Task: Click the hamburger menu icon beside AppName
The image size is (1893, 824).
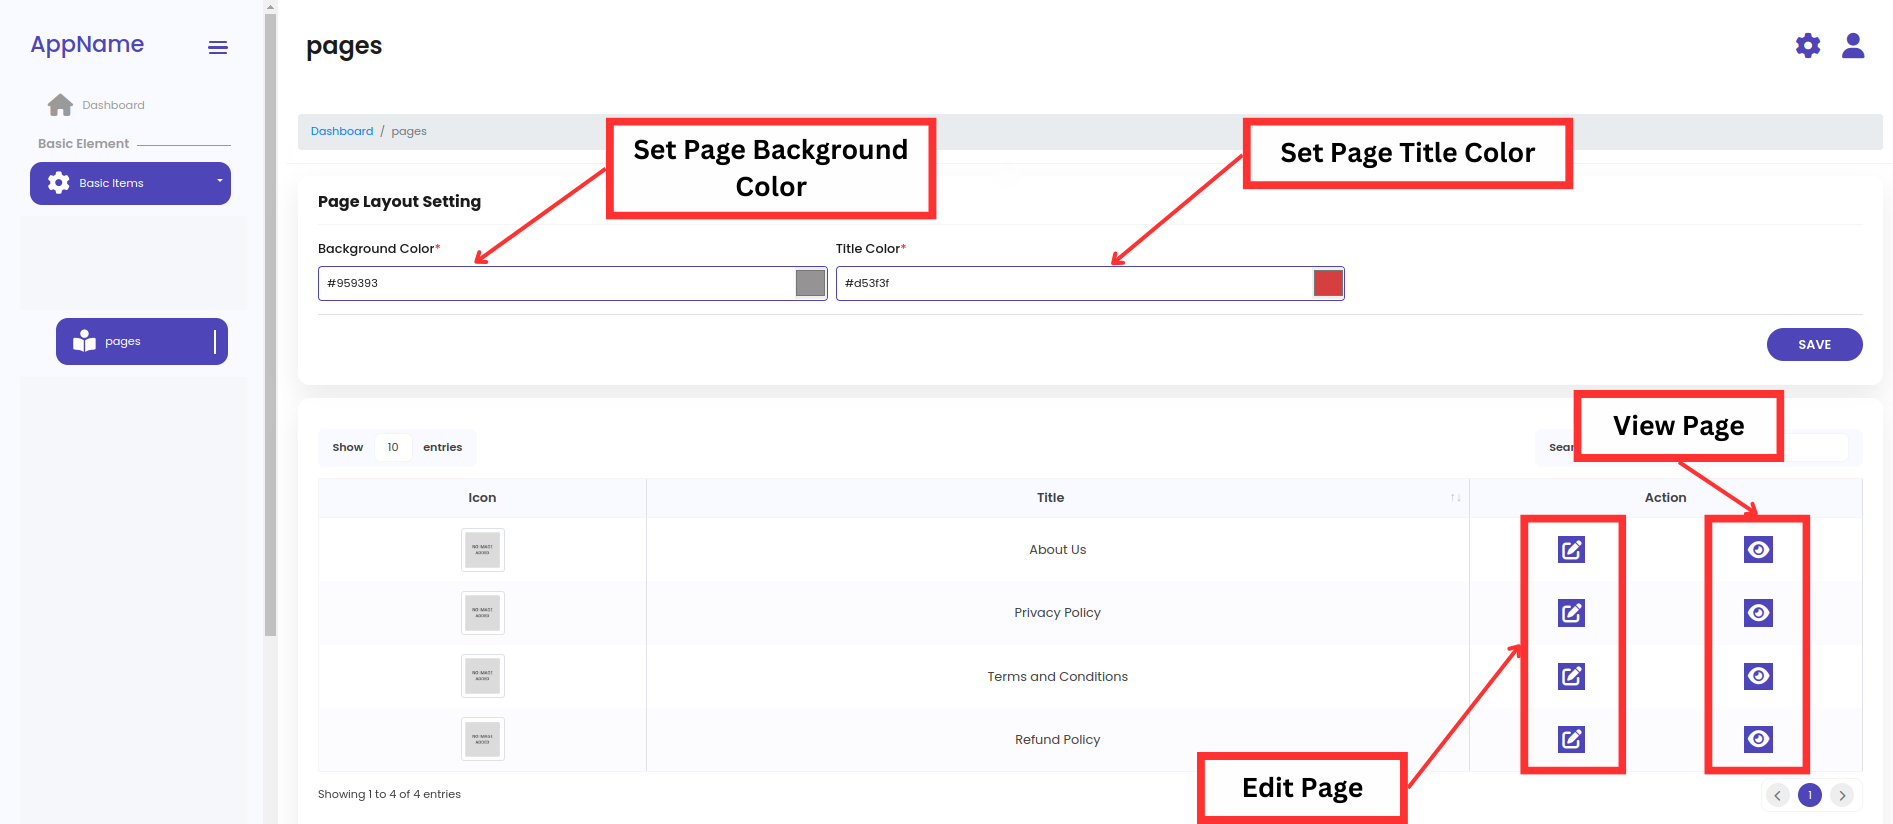Action: click(x=217, y=48)
